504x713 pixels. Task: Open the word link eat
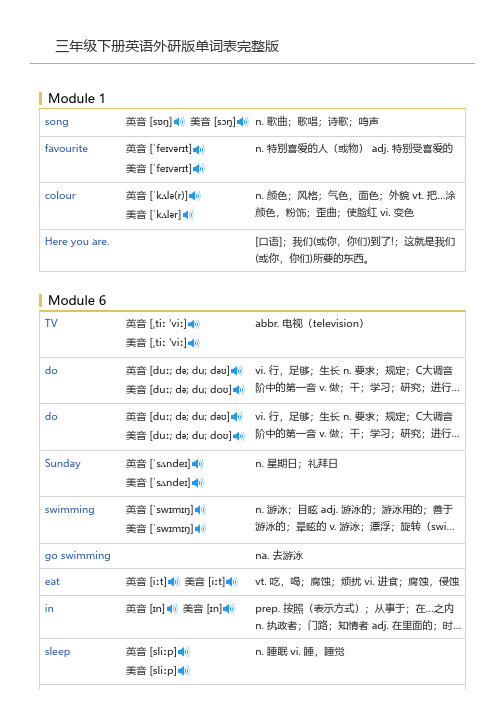52,582
